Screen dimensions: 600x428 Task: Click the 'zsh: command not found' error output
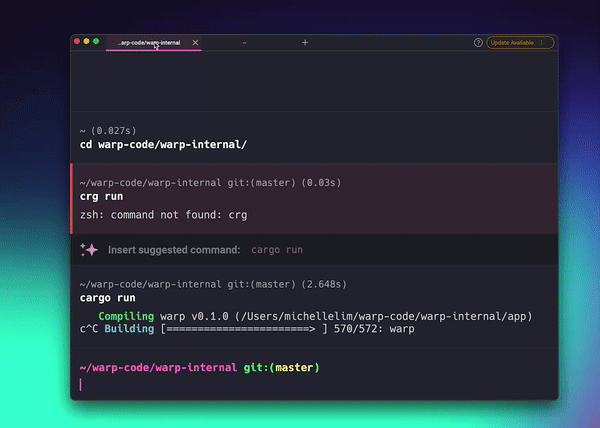coord(163,214)
